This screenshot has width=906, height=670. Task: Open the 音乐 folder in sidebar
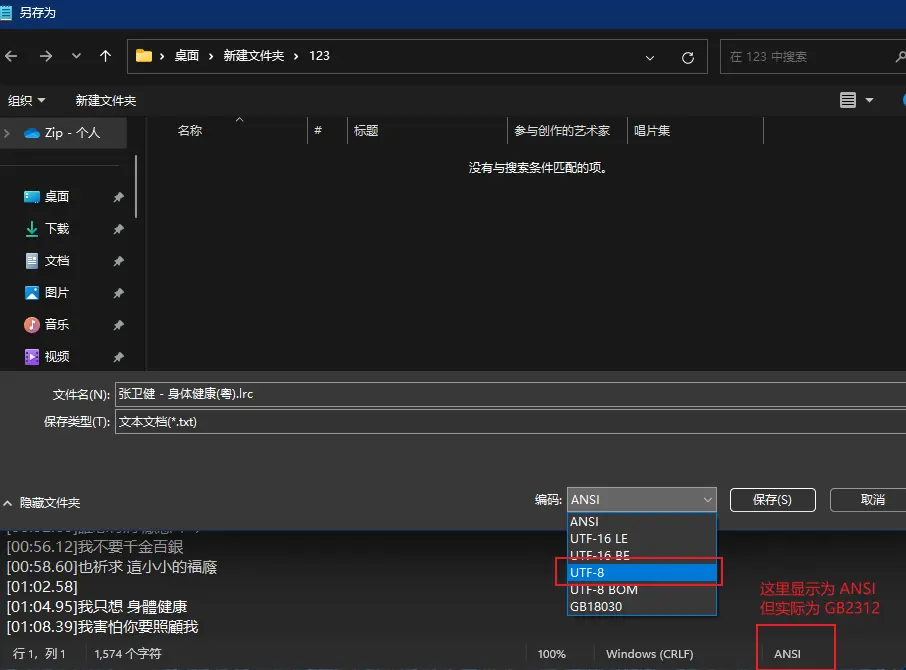56,324
